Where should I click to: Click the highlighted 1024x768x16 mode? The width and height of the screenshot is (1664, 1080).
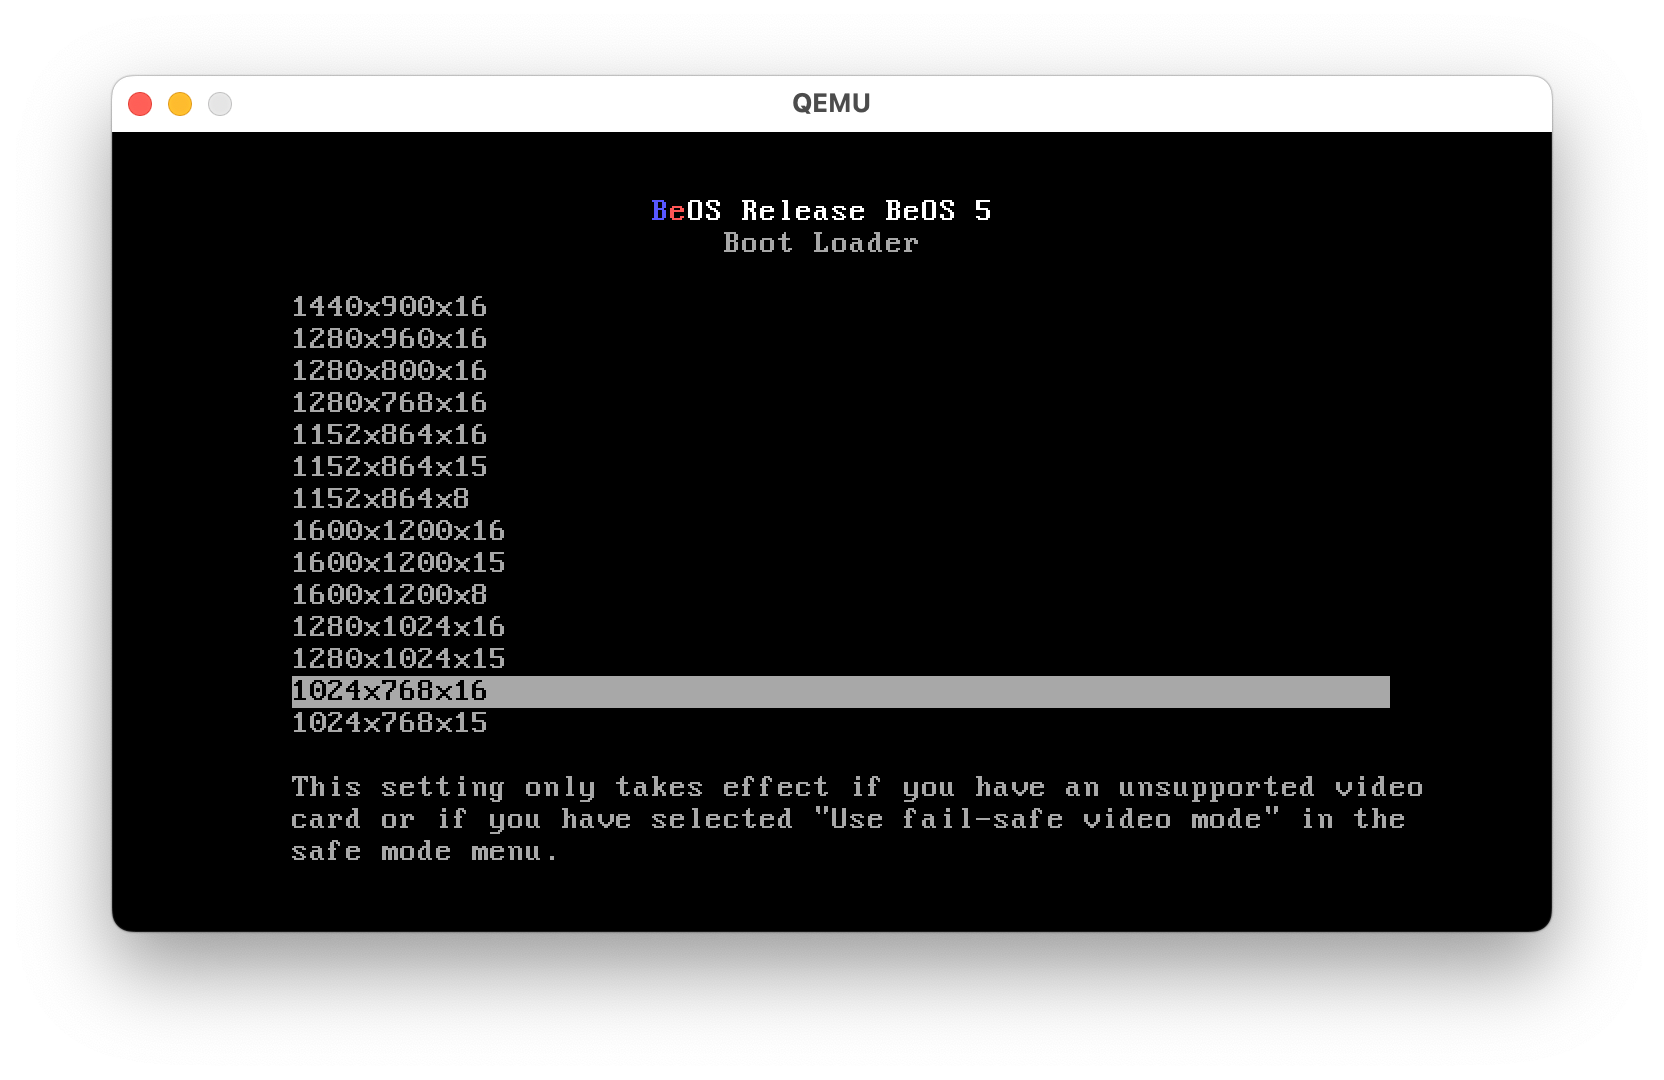tap(389, 691)
